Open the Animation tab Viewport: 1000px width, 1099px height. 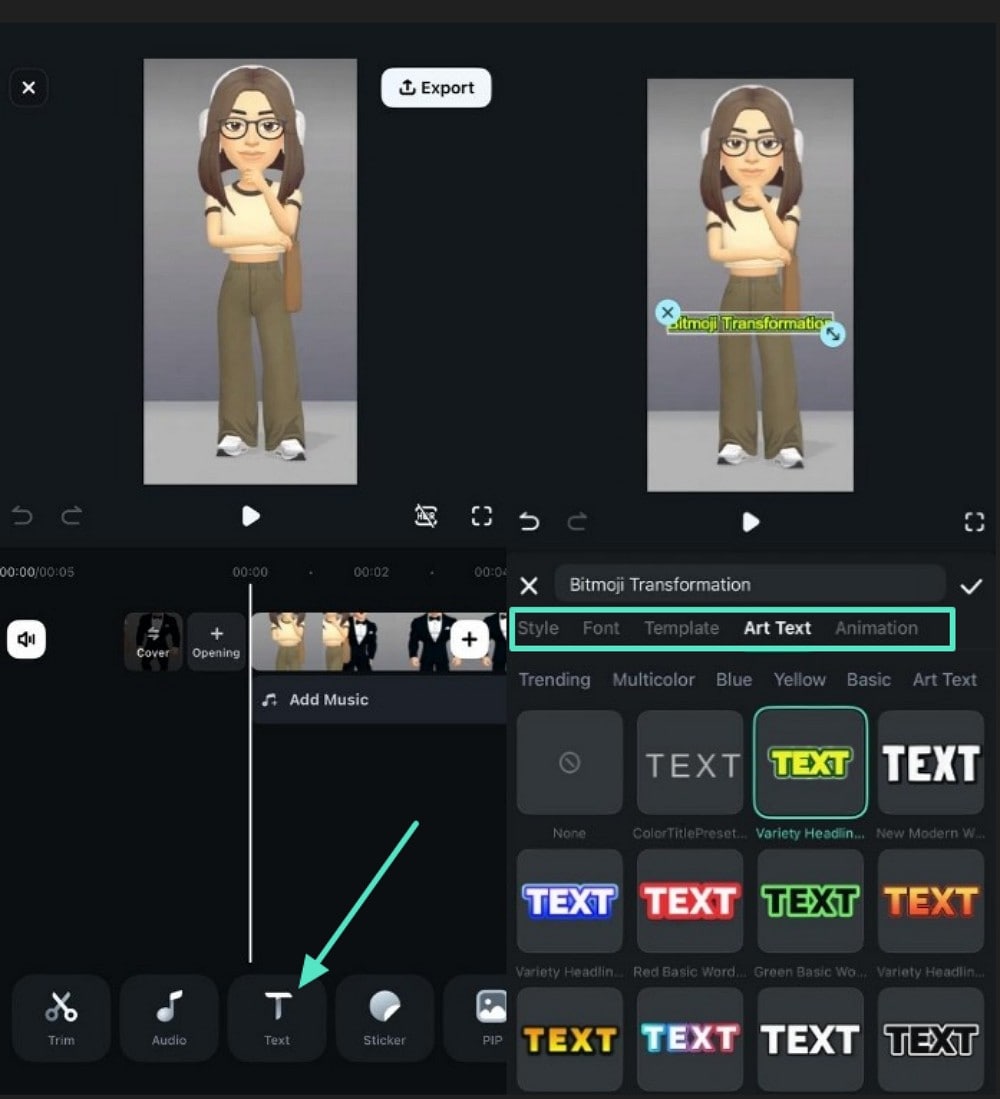(877, 628)
